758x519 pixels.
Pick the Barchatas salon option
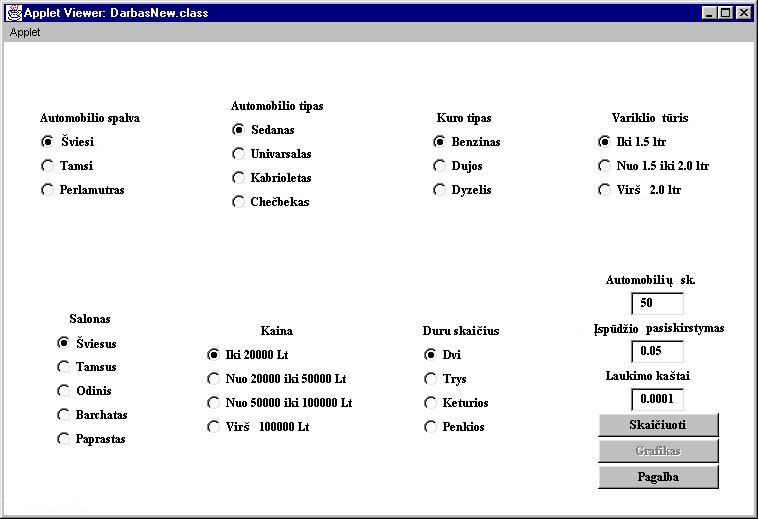point(64,415)
